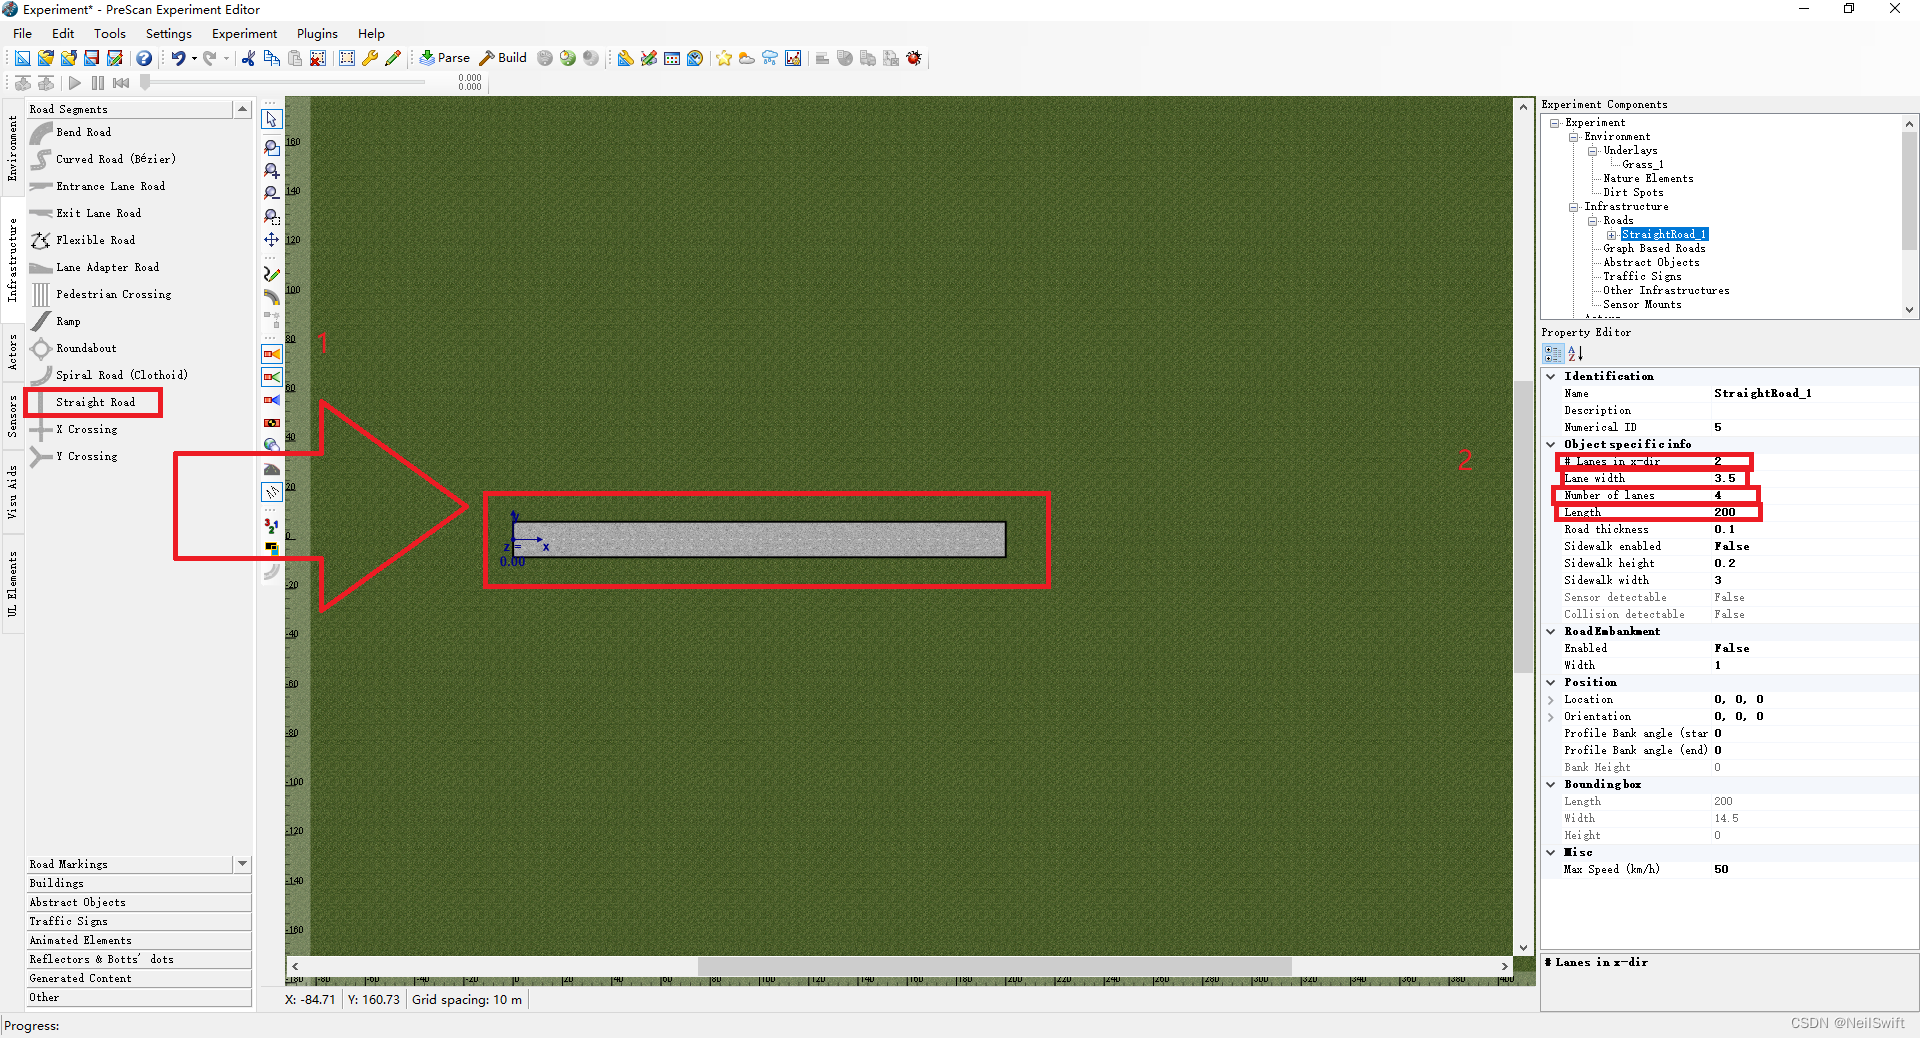
Task: Click the Paste clipboard icon
Action: tap(295, 58)
